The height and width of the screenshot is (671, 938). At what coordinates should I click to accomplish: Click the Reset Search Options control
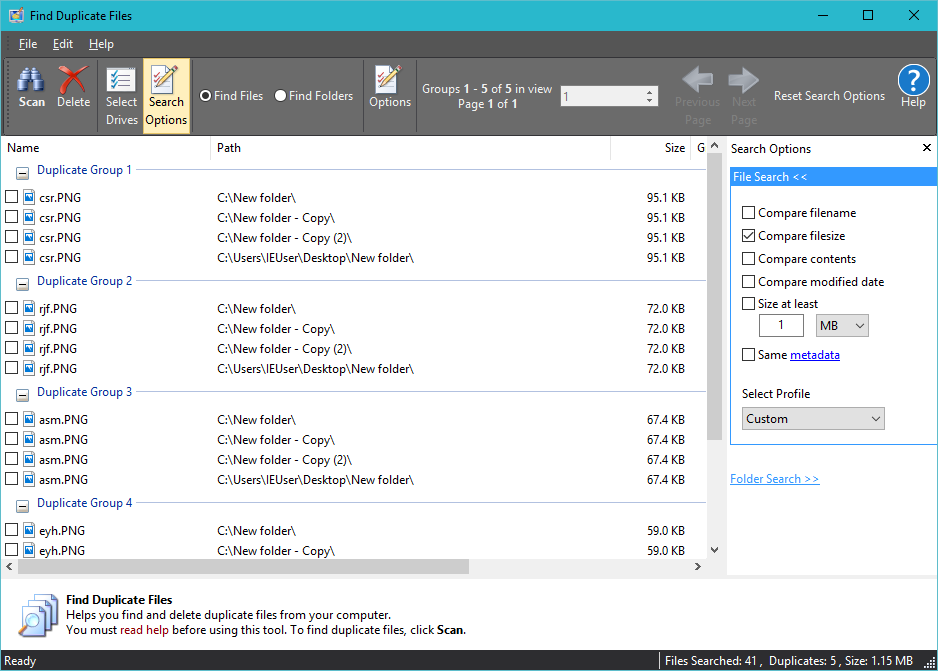tap(829, 96)
